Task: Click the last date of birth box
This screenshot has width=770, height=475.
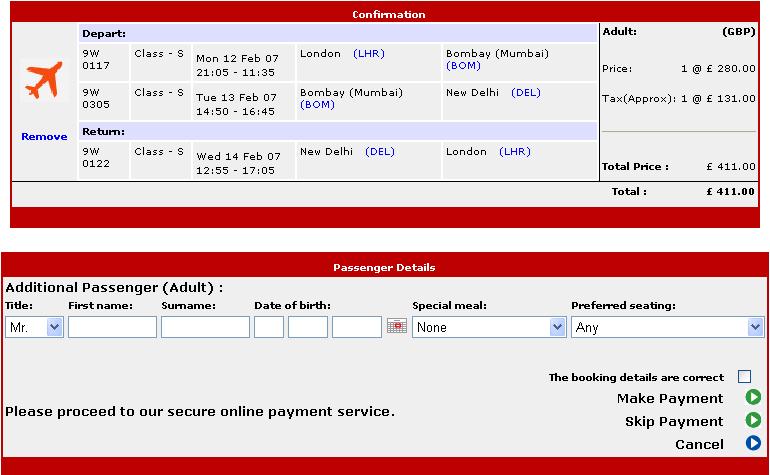Action: 357,327
